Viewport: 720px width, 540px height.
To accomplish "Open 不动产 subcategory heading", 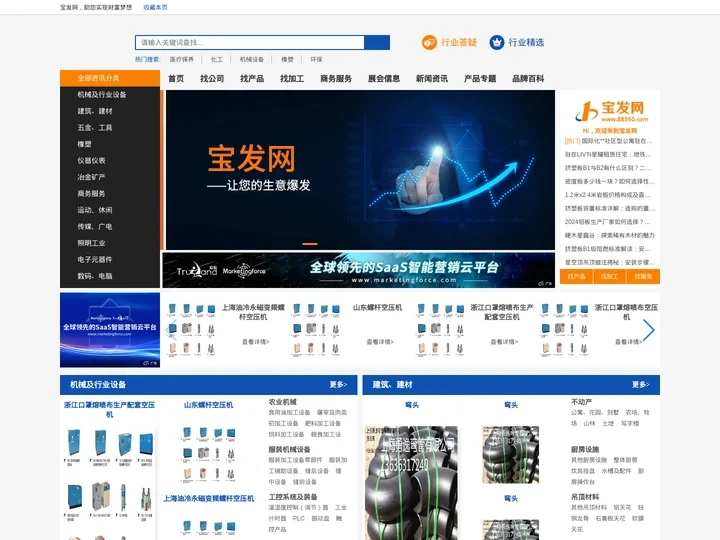I will (x=581, y=402).
